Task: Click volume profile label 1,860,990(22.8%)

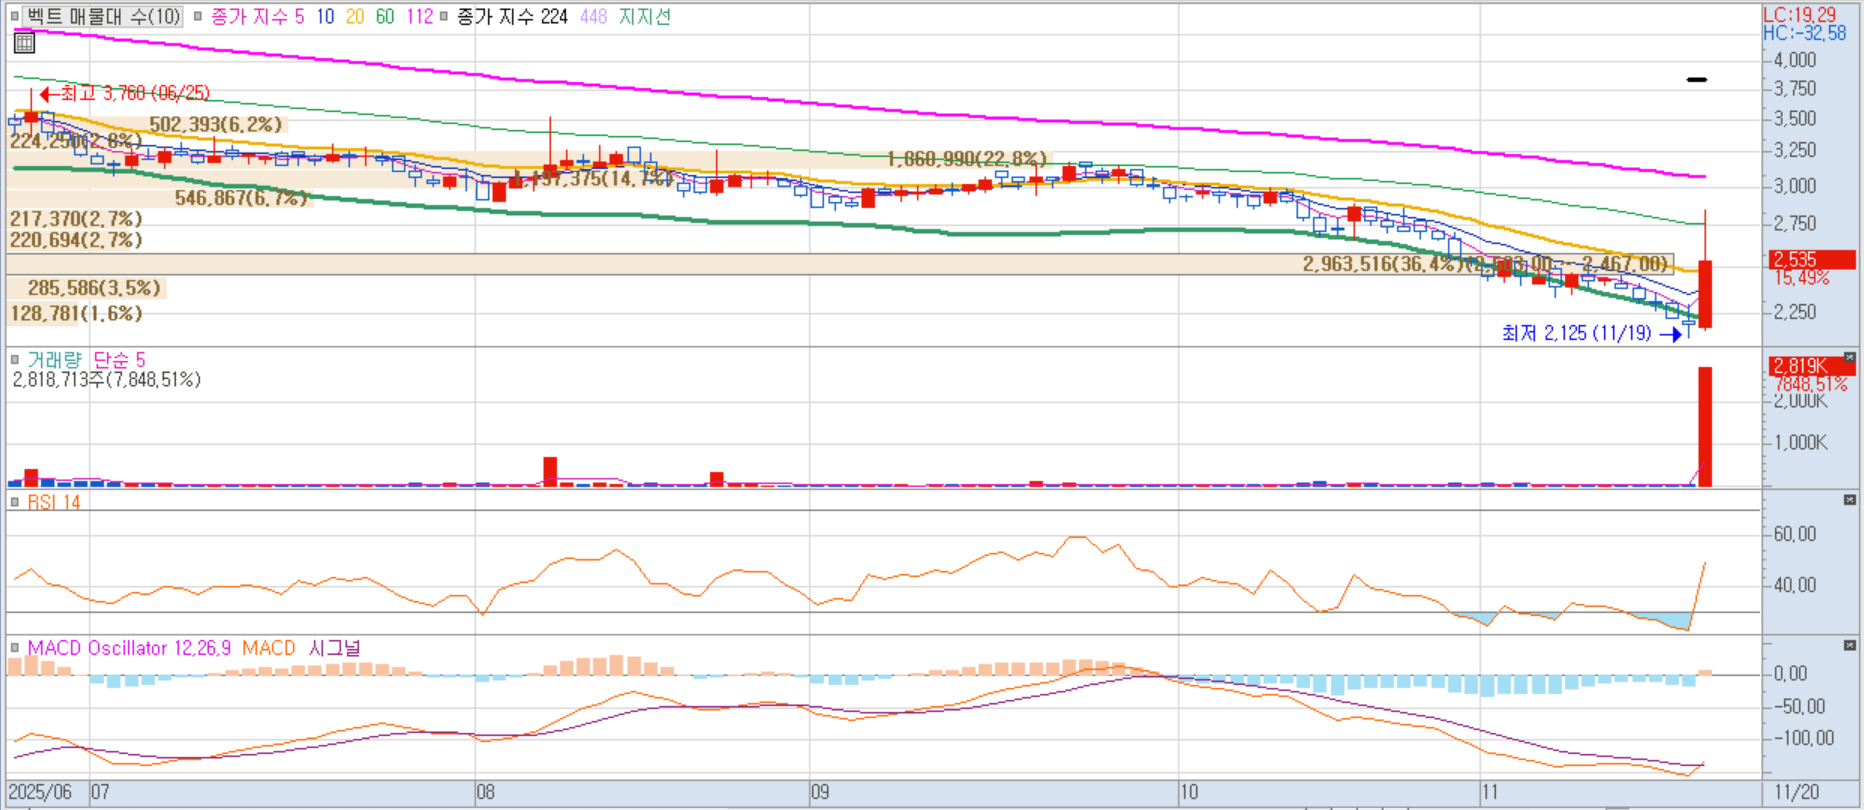Action: coord(967,159)
